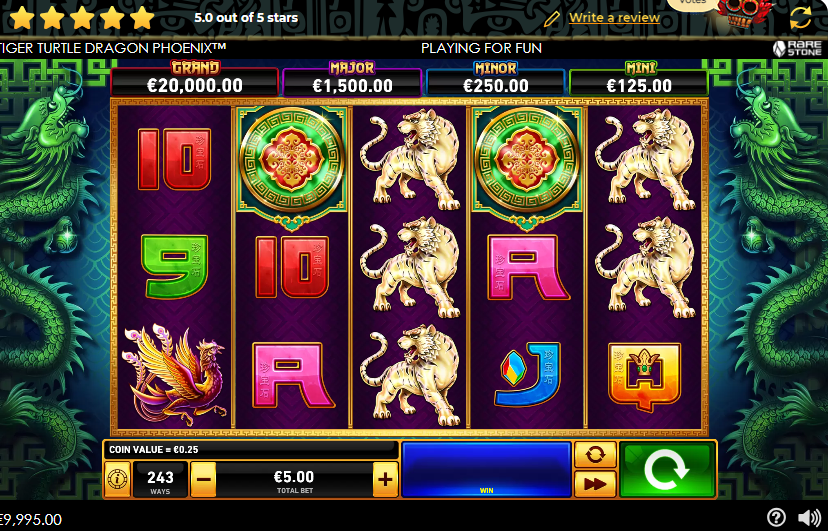Viewport: 828px width, 531px height.
Task: Click the Grand jackpot €20,000.00 panel
Action: [x=194, y=80]
